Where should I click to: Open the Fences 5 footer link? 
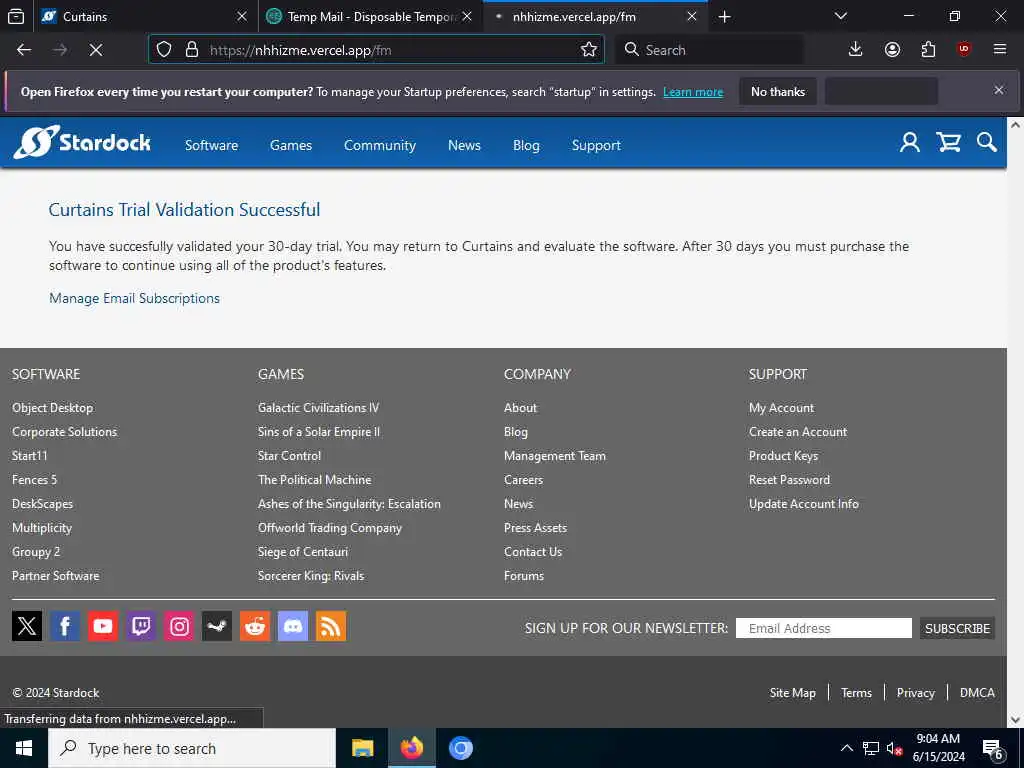click(35, 480)
